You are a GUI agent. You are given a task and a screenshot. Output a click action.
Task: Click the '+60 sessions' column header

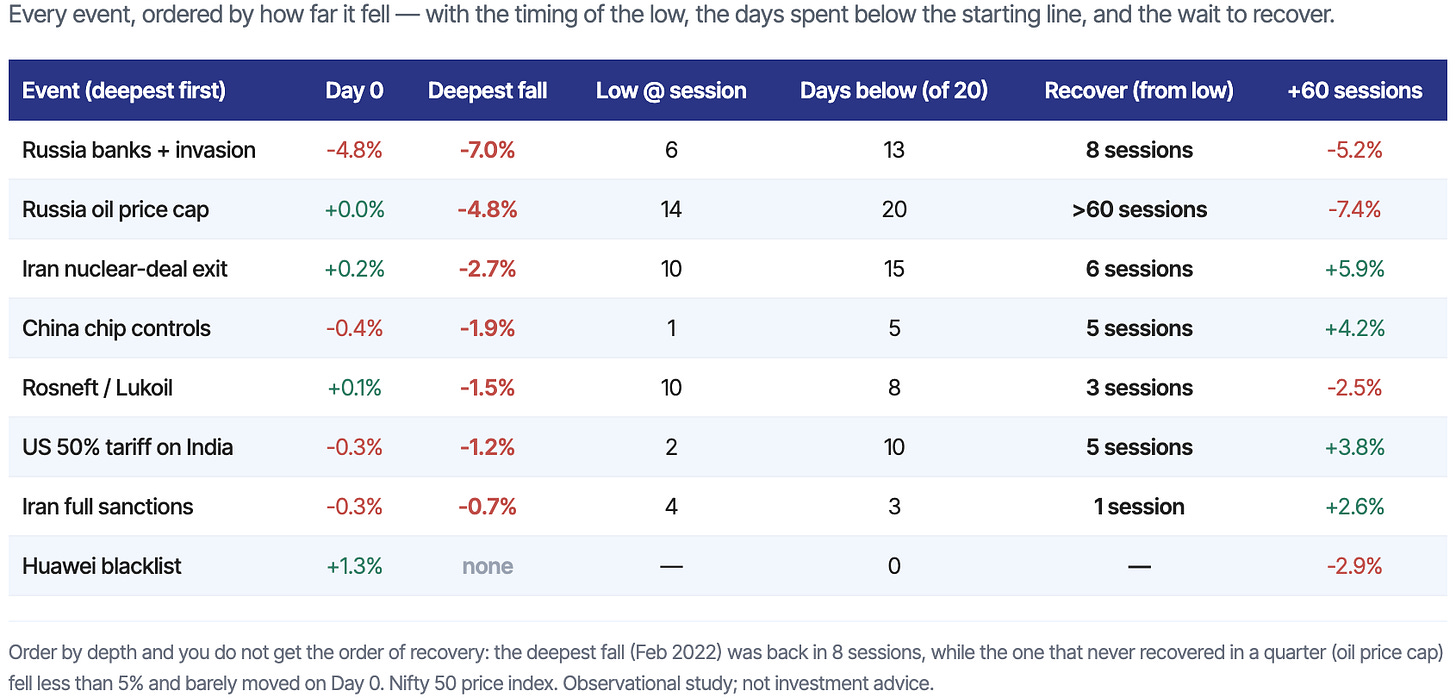[x=1355, y=91]
